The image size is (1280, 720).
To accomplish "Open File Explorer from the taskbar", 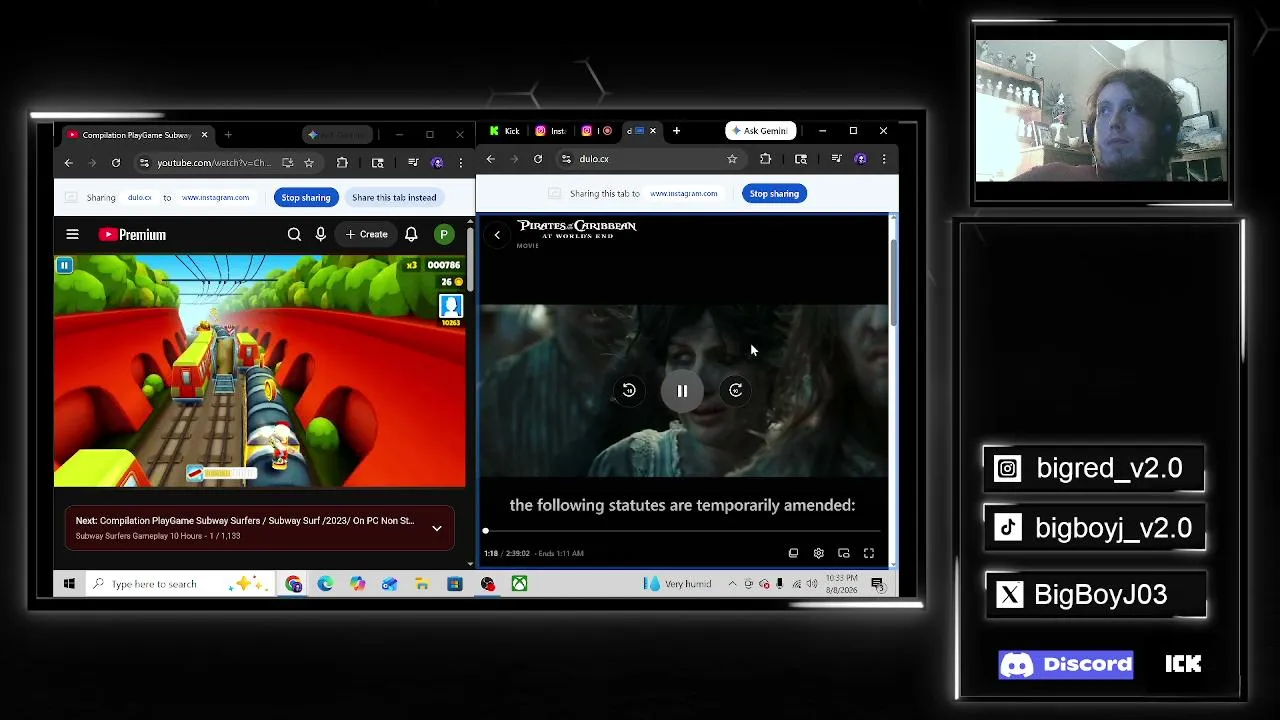I will point(422,584).
